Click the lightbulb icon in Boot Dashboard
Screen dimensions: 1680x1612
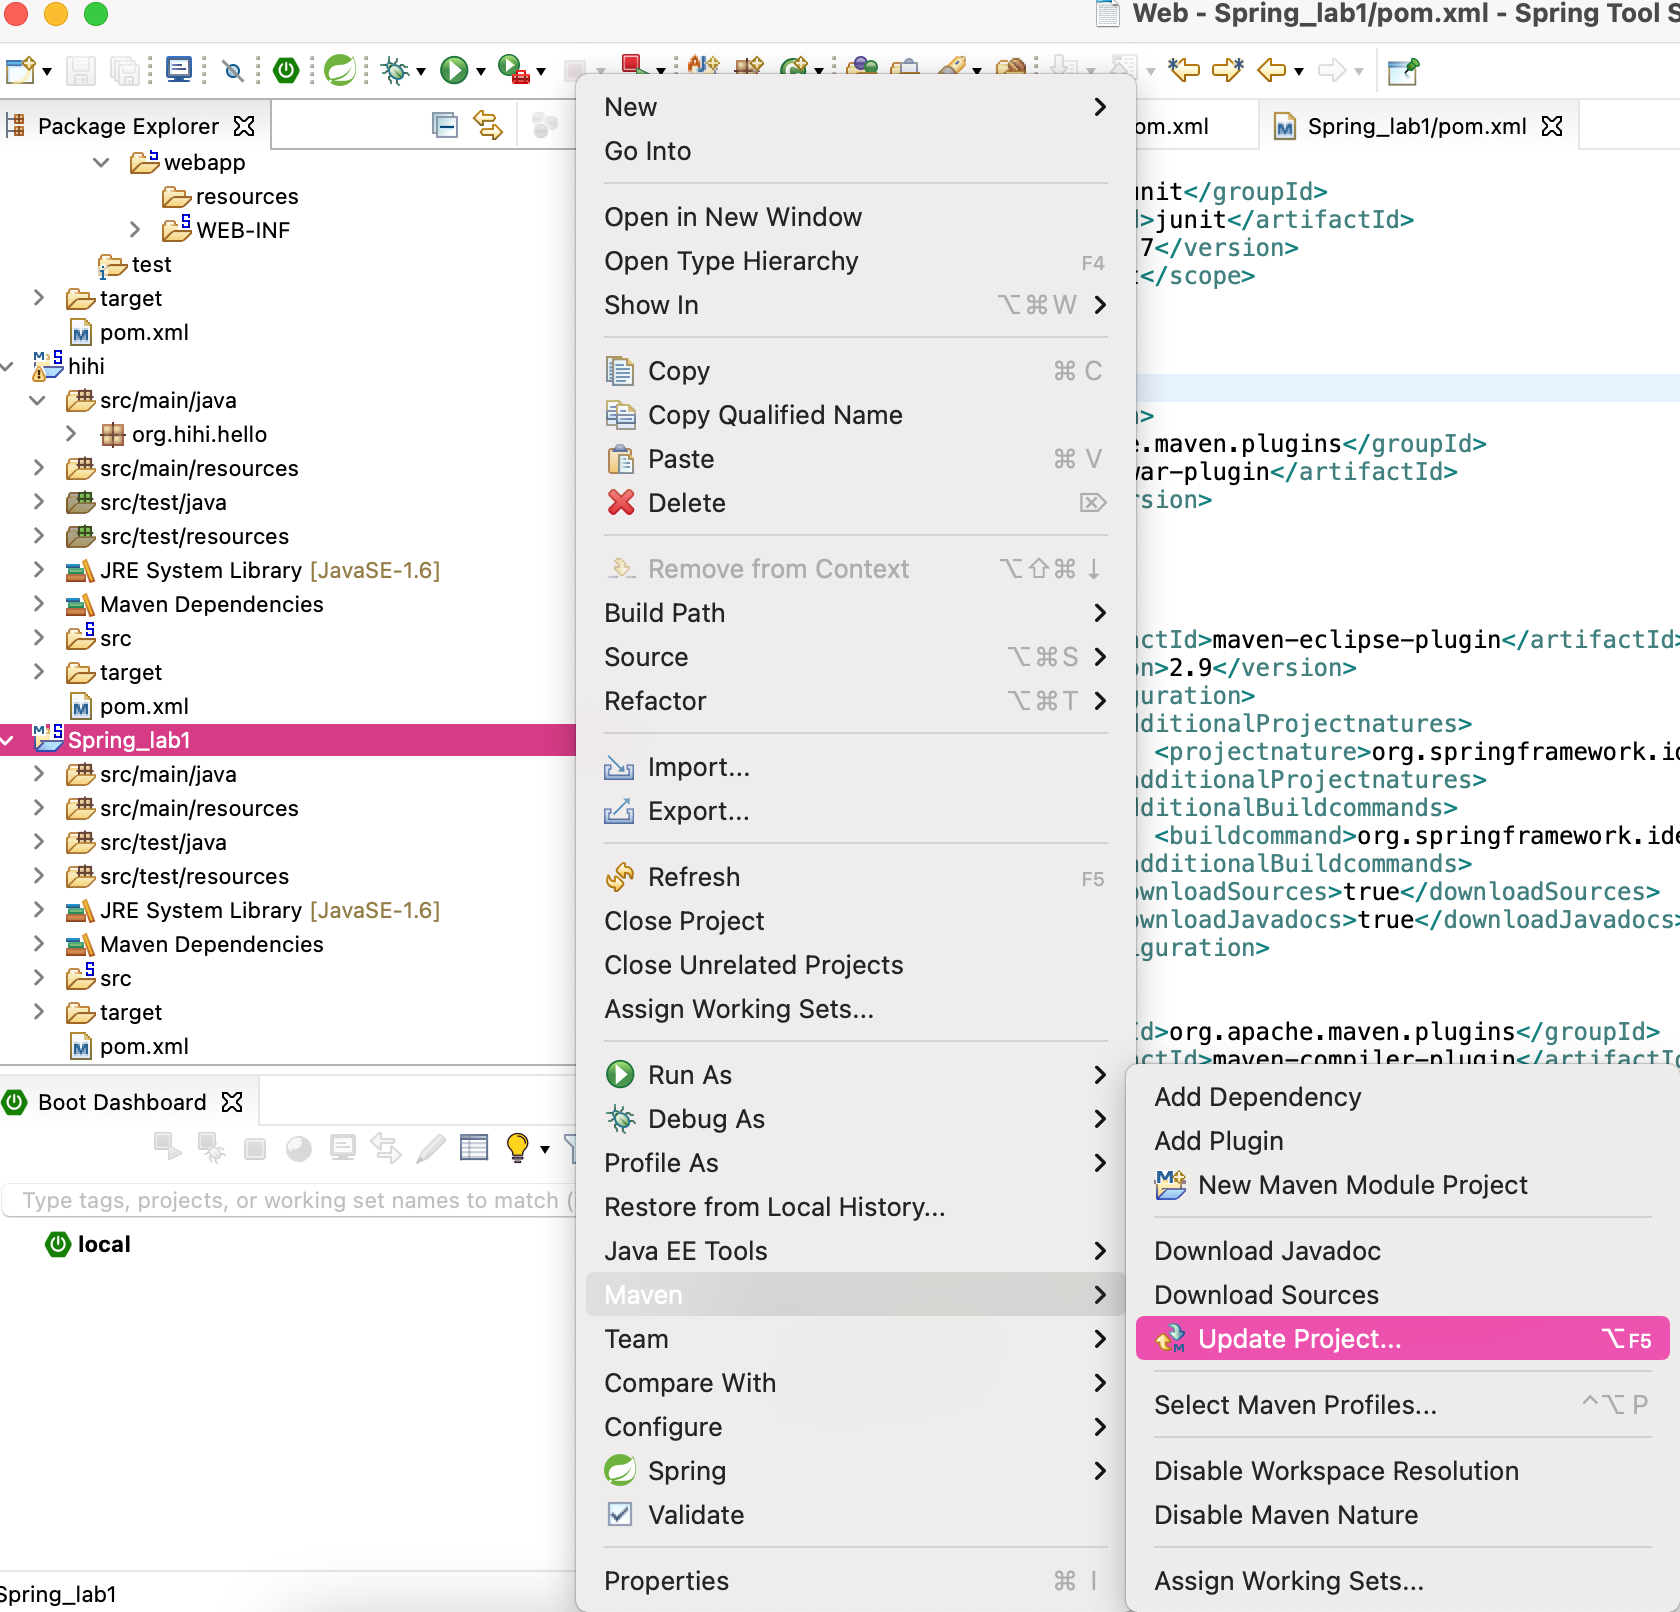click(517, 1147)
